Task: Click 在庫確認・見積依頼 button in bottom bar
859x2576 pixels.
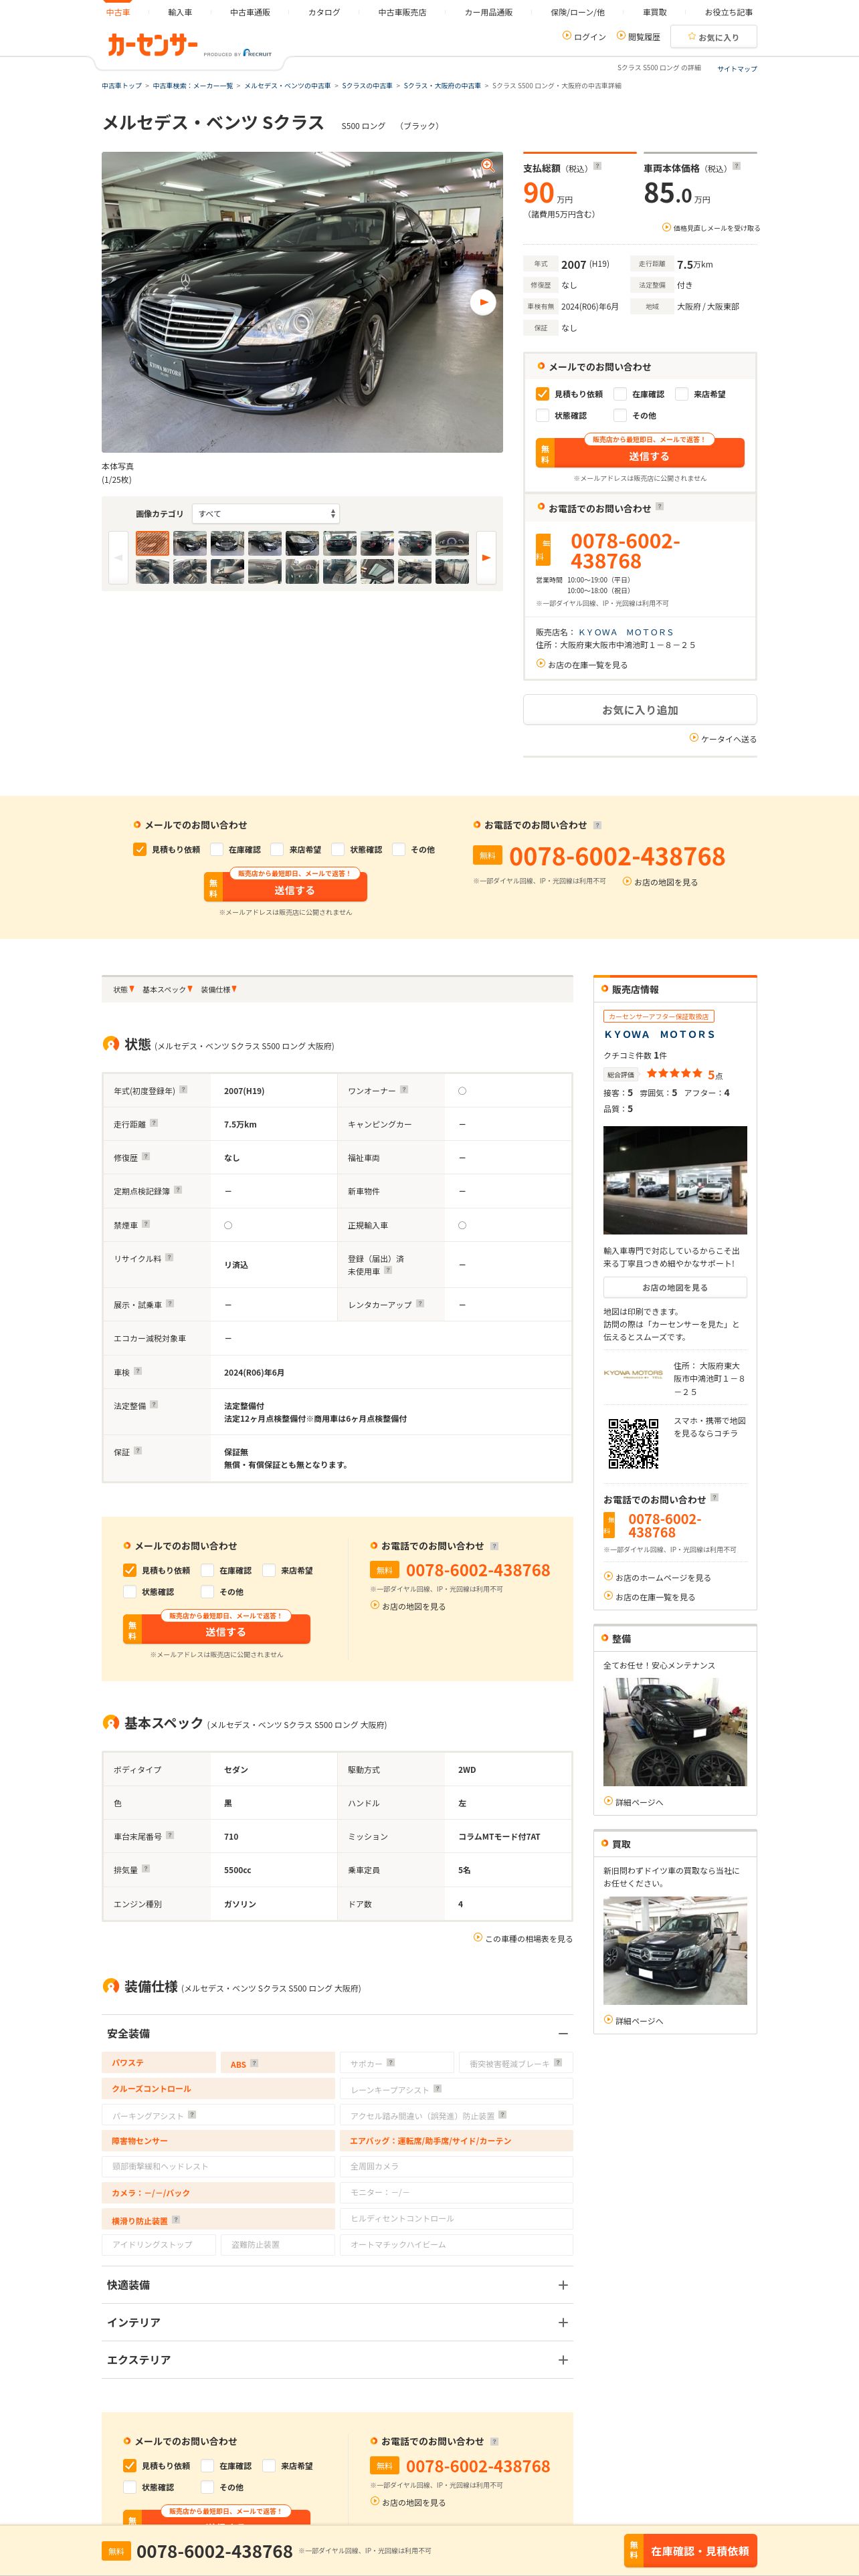Action: coord(690,2550)
